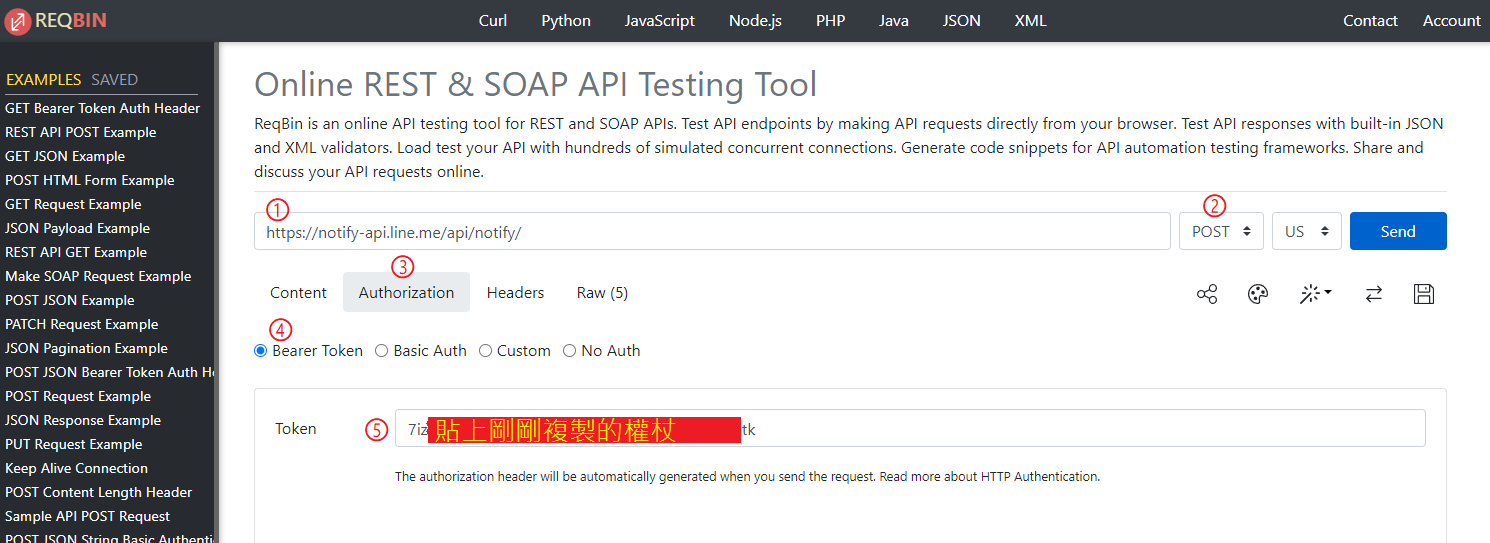
Task: Switch to the Headers tab
Action: 515,292
